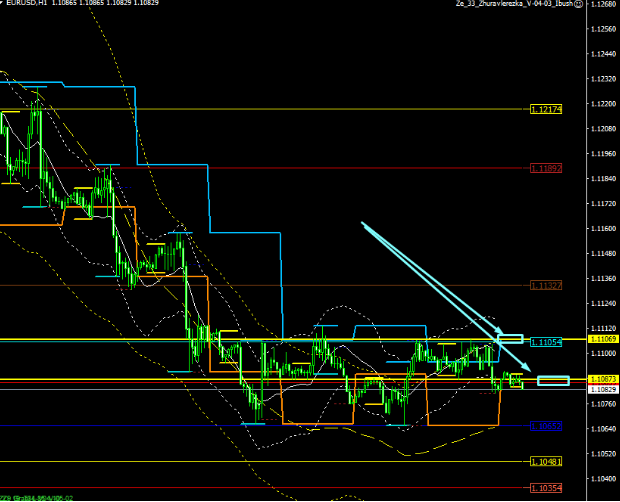Click the start point of the cyan arrows
The height and width of the screenshot is (502, 620).
(362, 223)
